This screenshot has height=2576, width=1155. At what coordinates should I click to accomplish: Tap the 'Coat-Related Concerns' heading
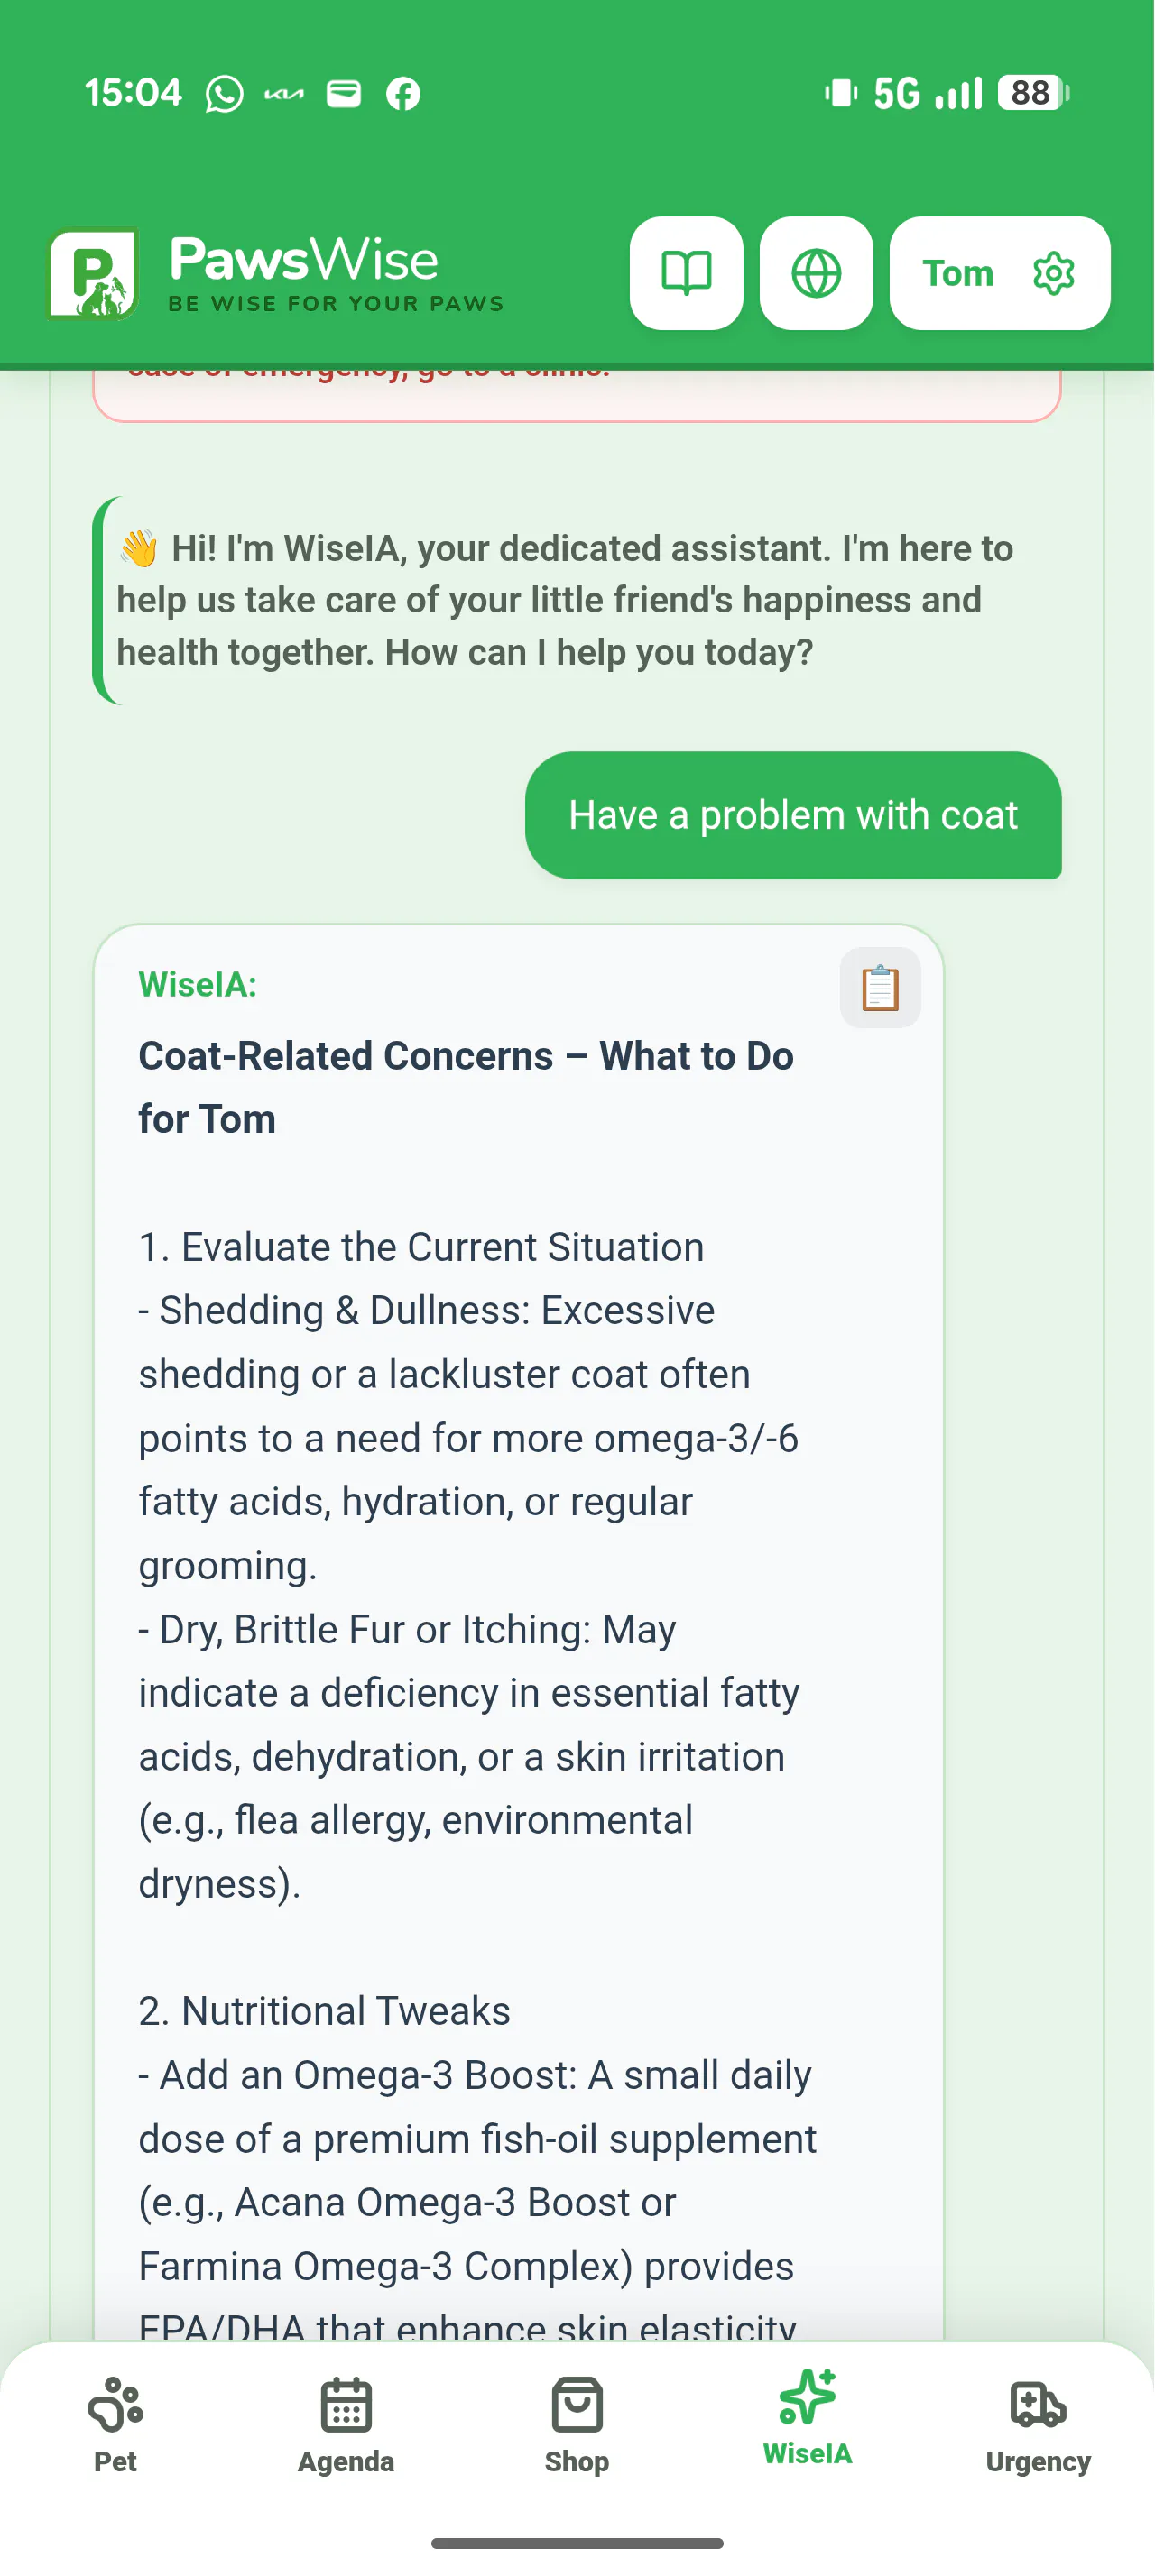pyautogui.click(x=466, y=1087)
